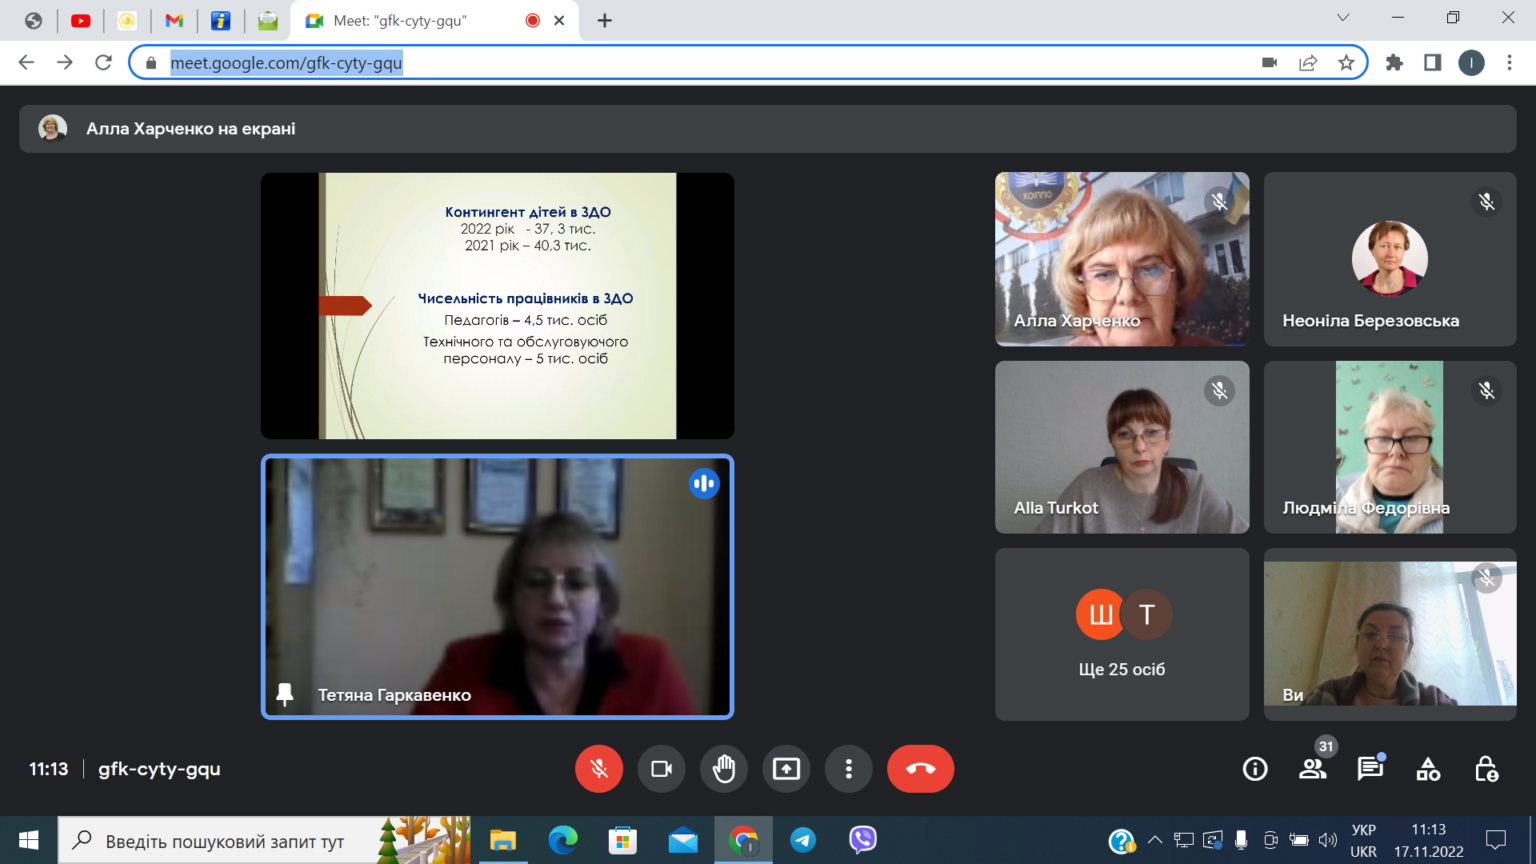
Task: Select the Alla Turkot video tile
Action: [1122, 447]
